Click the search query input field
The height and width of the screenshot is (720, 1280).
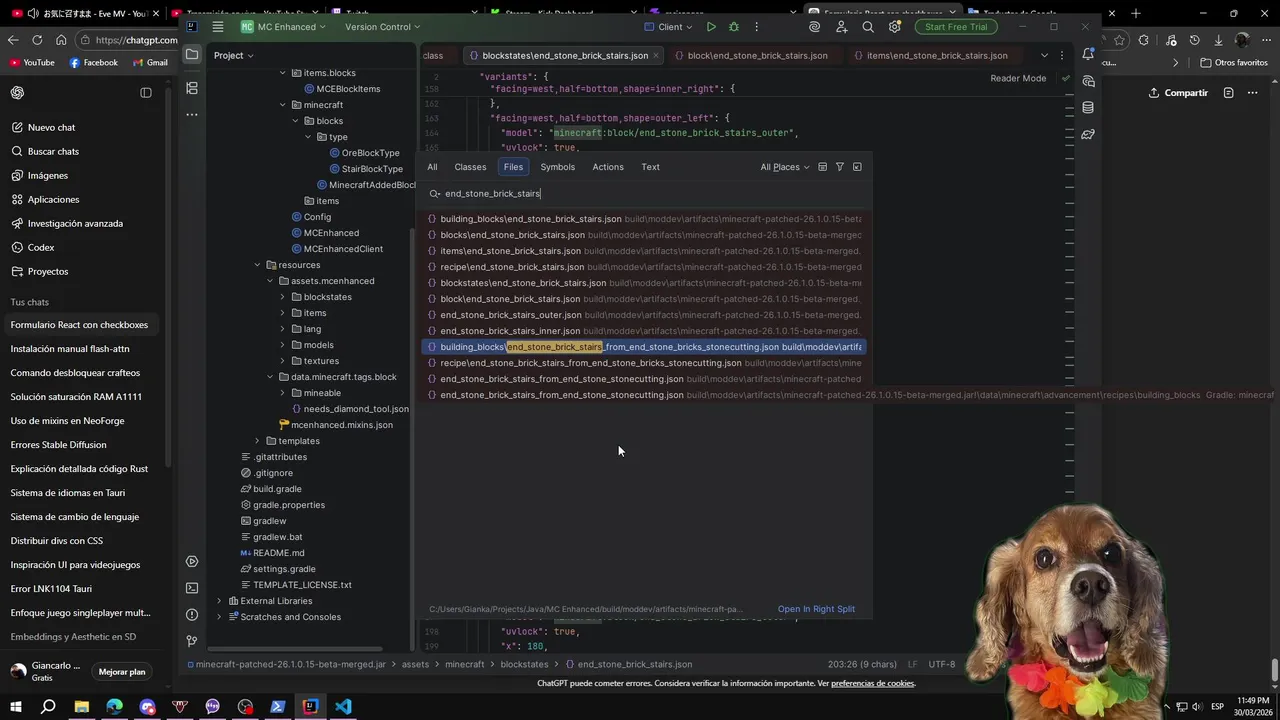(645, 193)
